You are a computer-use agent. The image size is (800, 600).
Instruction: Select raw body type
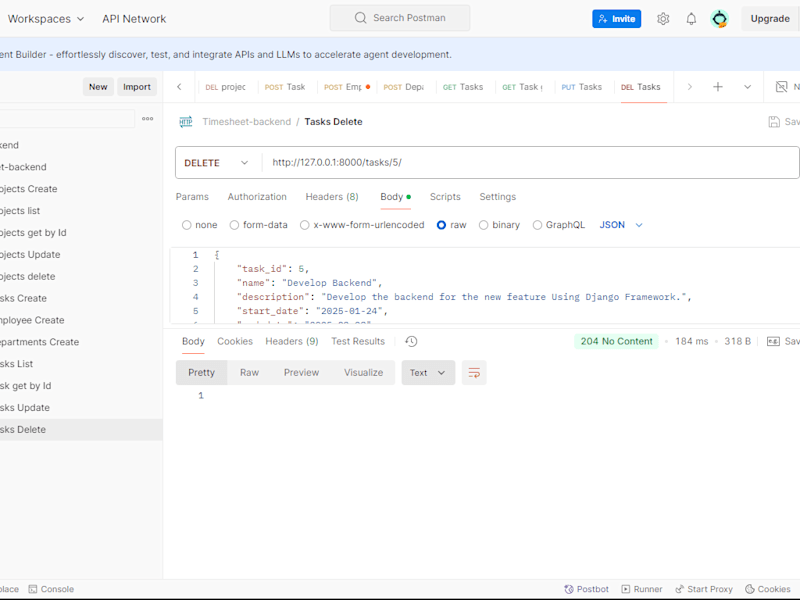[441, 225]
